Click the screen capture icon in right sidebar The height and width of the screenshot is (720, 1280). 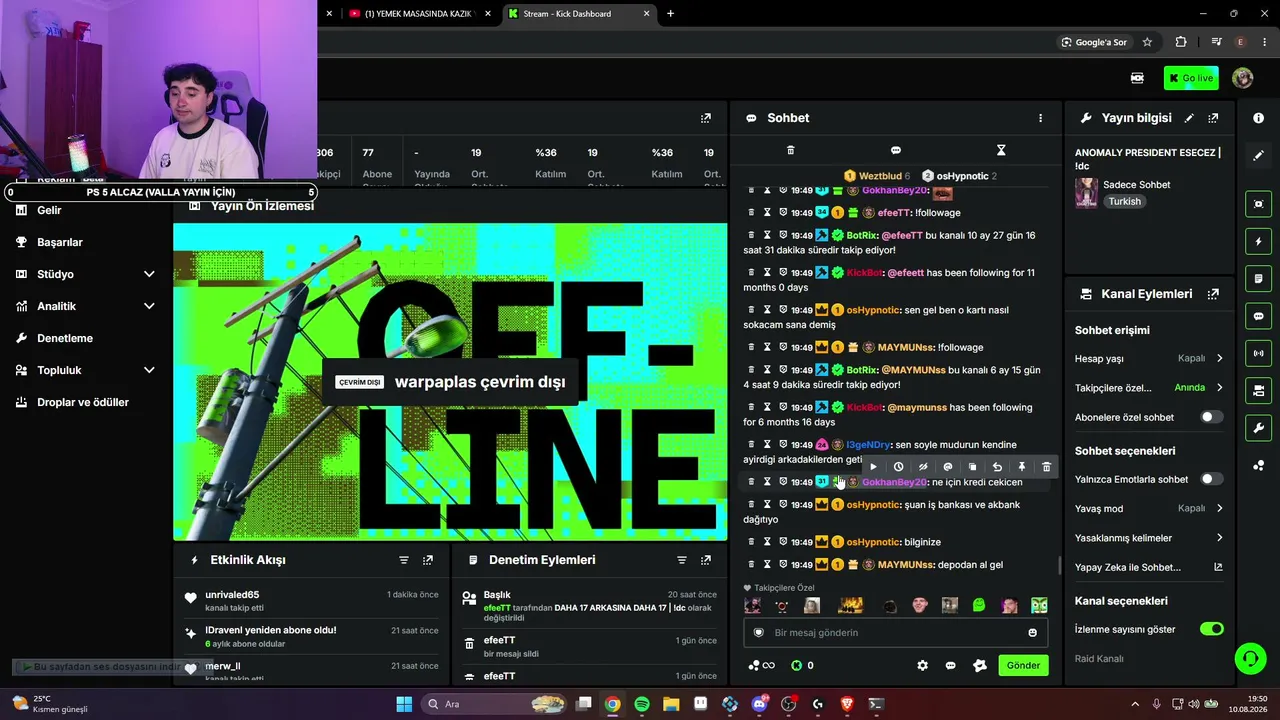(1258, 204)
